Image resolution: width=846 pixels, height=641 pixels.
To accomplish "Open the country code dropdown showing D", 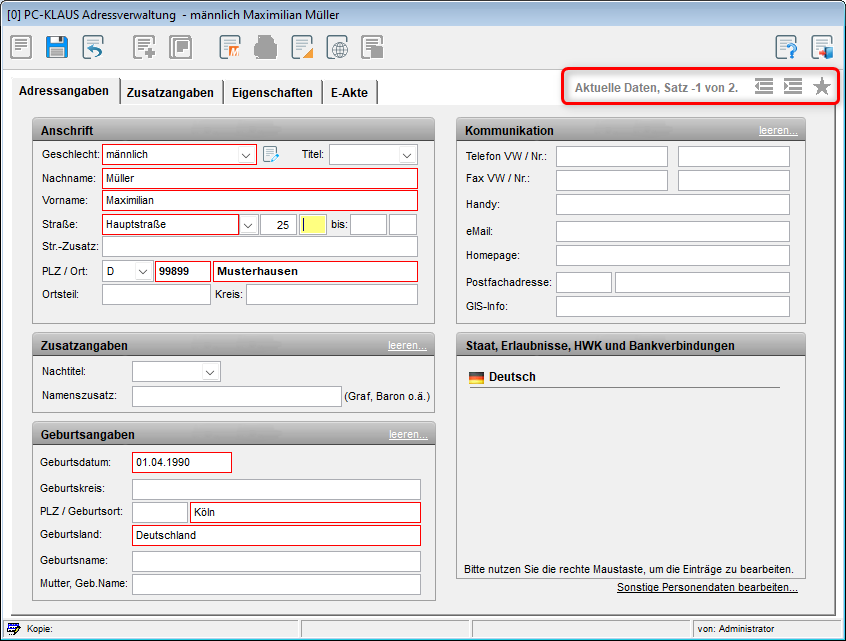I will [142, 272].
